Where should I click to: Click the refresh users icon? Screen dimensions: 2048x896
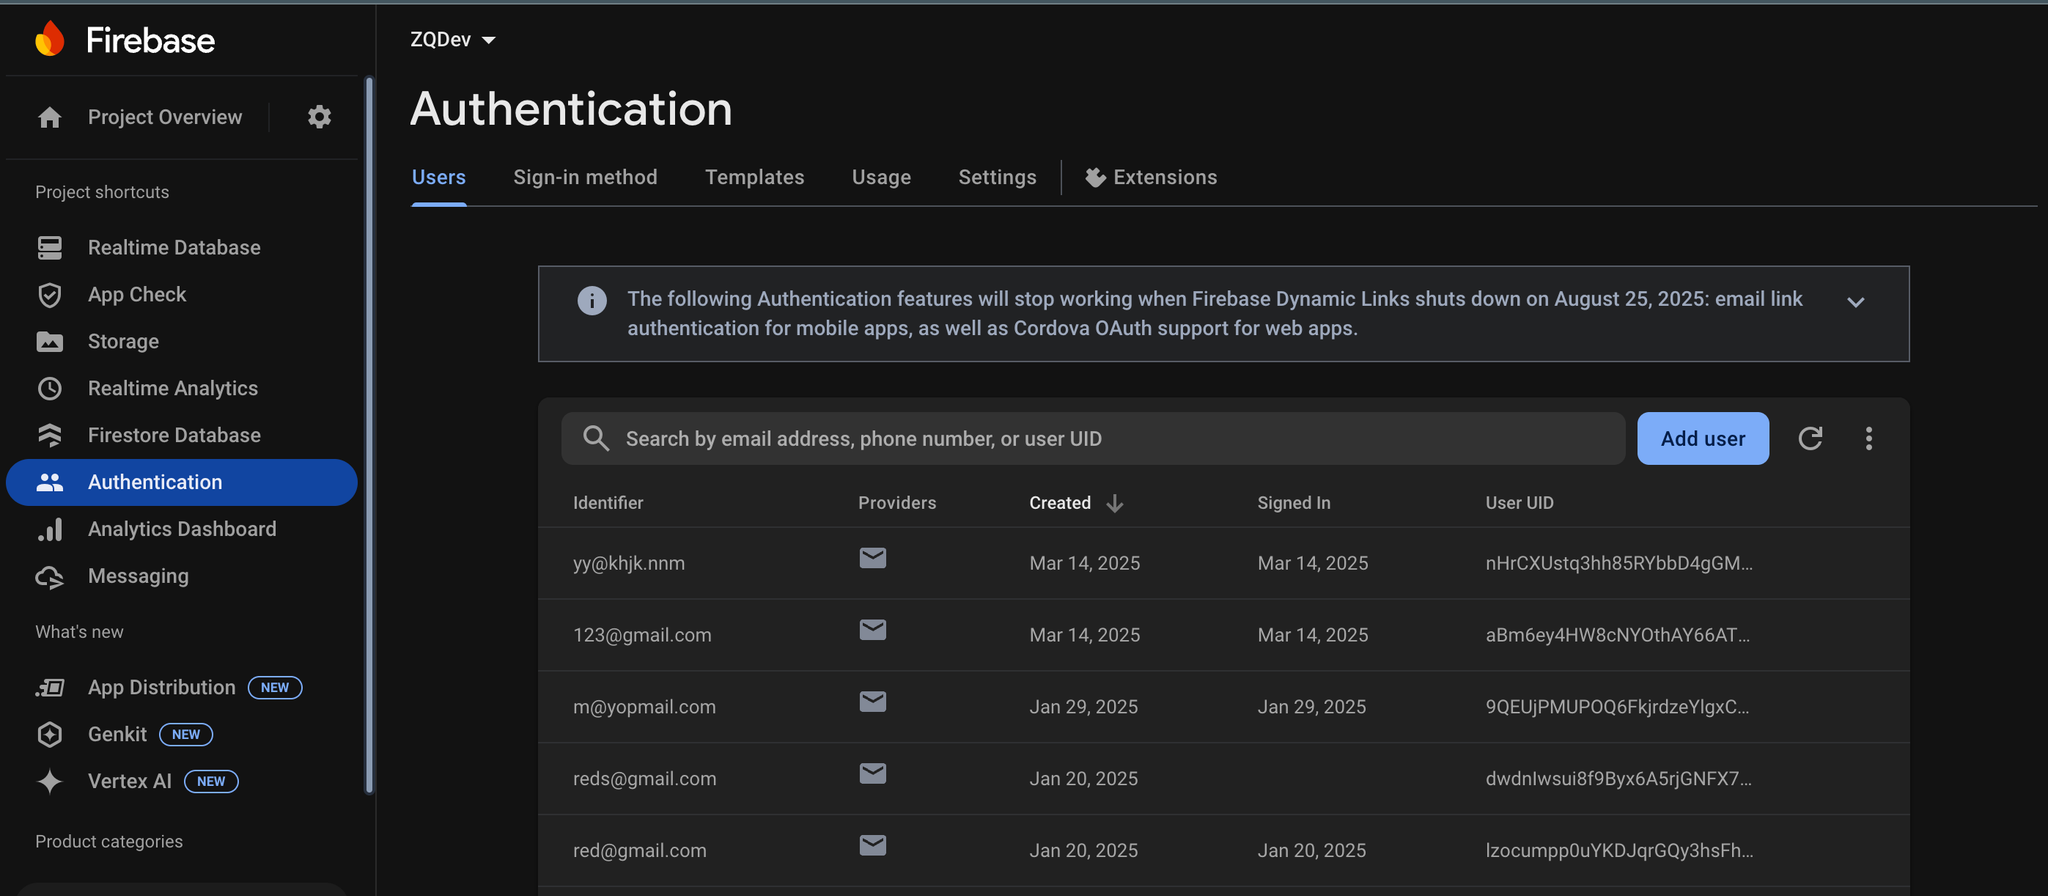click(x=1810, y=438)
